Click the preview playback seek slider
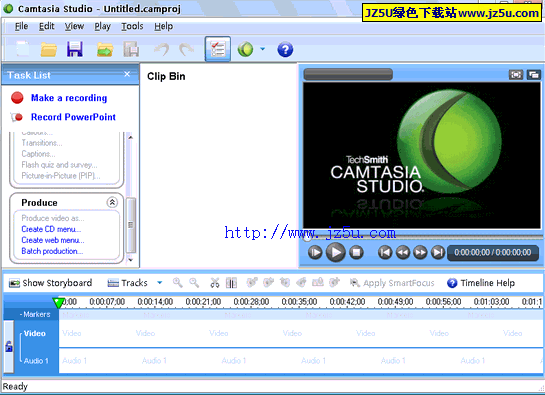The height and width of the screenshot is (395, 545). 422,237
